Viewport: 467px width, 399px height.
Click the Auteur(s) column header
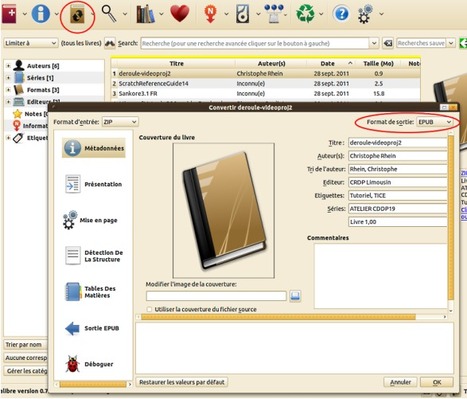click(271, 63)
